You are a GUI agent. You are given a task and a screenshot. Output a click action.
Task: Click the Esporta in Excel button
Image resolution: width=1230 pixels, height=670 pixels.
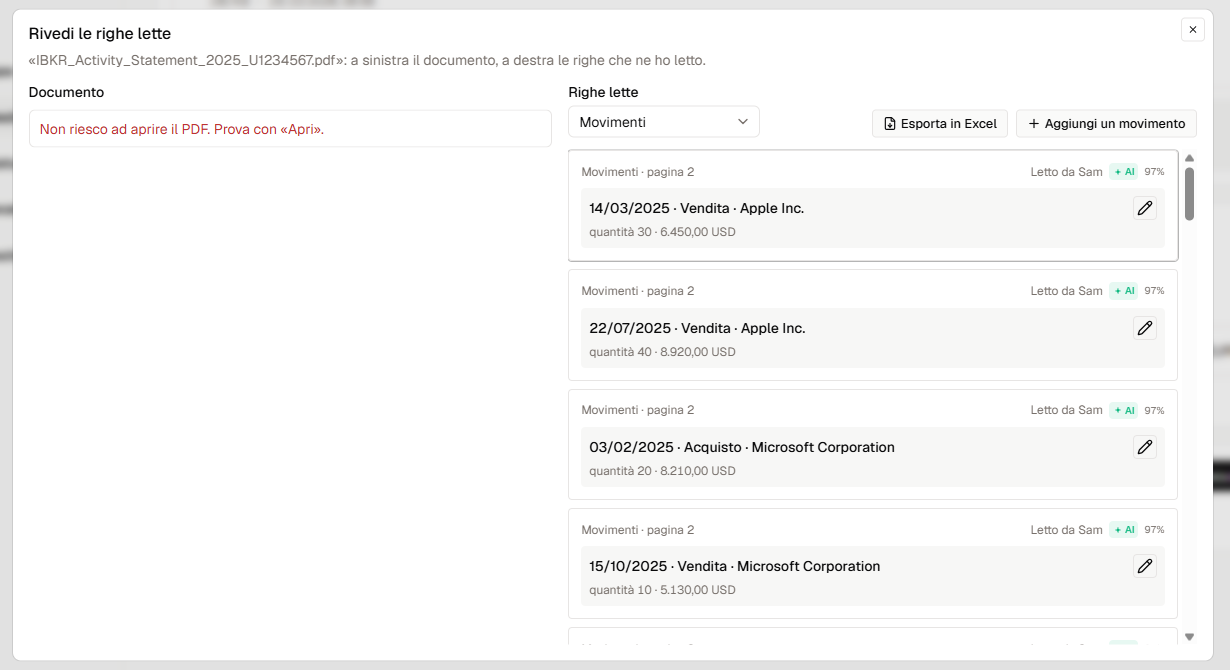click(940, 124)
